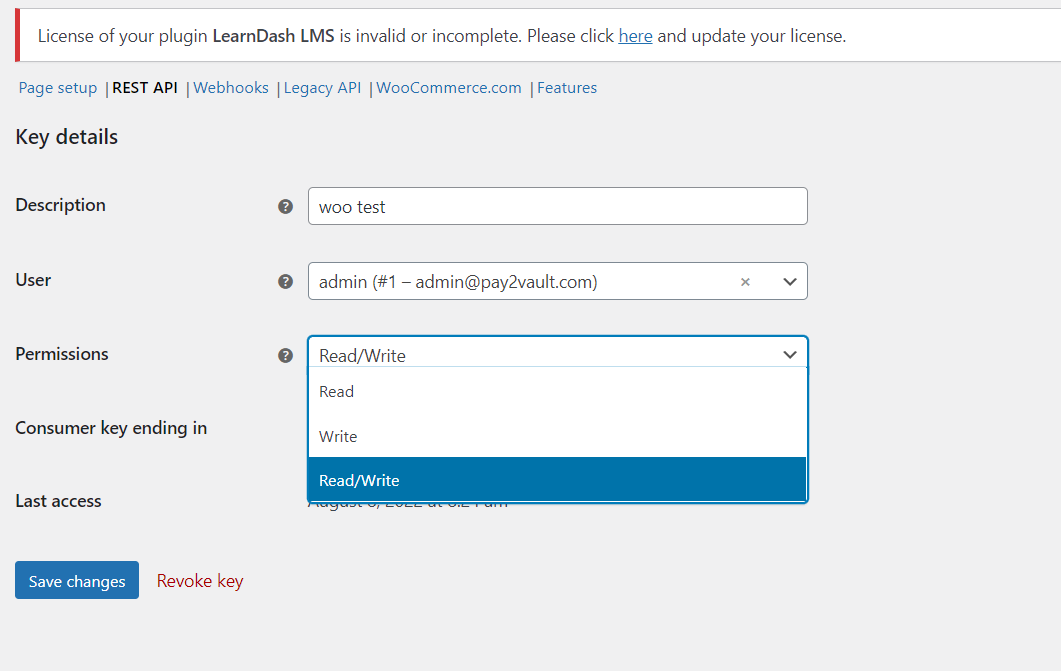Open the Features tab
This screenshot has height=671, width=1061.
point(567,88)
